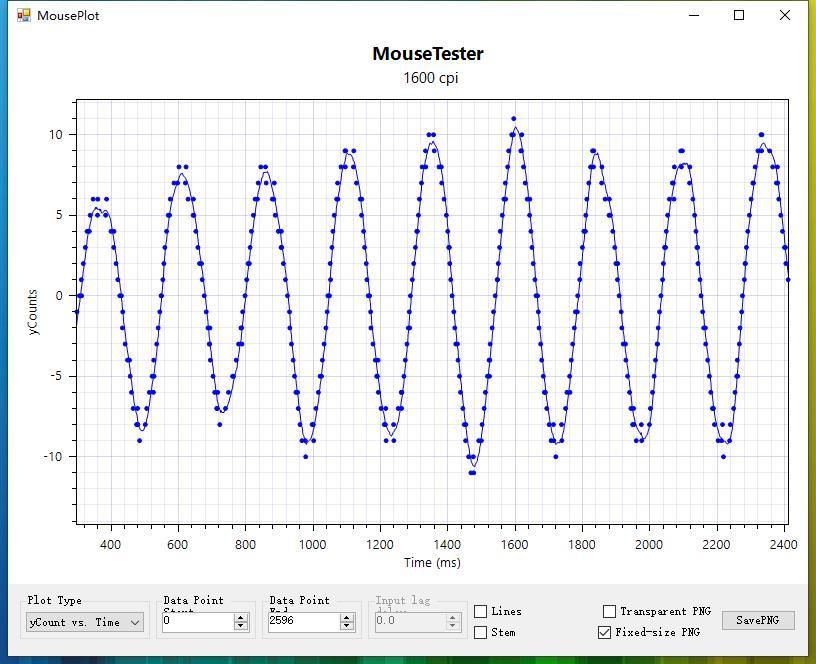The width and height of the screenshot is (816, 664).
Task: Maximize the MousePlot window
Action: click(739, 15)
